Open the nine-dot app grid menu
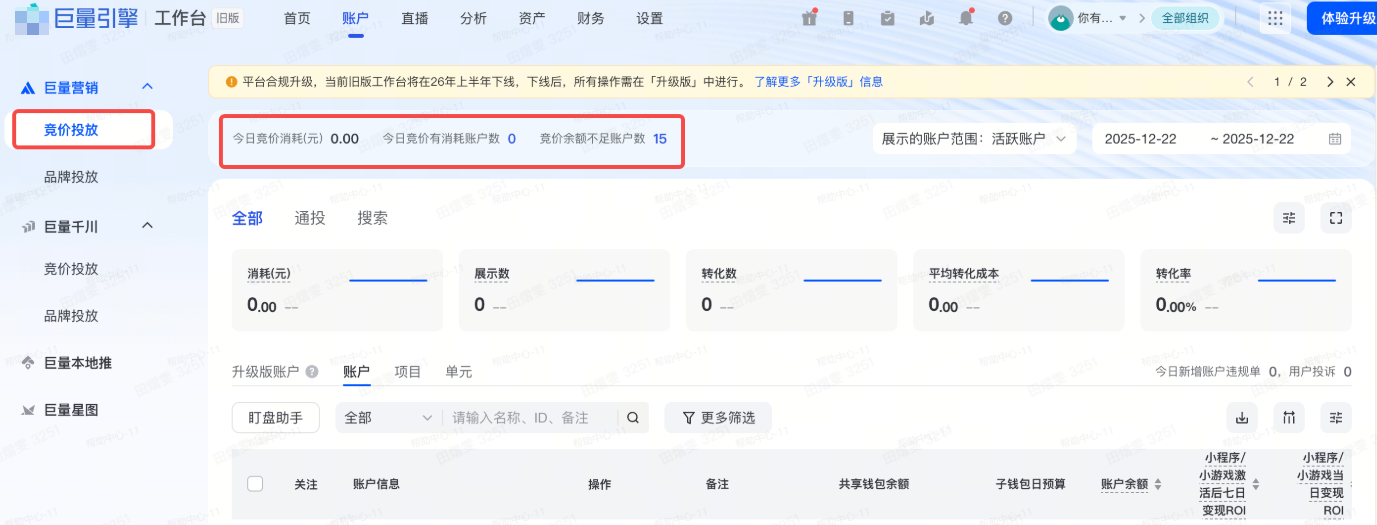 (1275, 18)
